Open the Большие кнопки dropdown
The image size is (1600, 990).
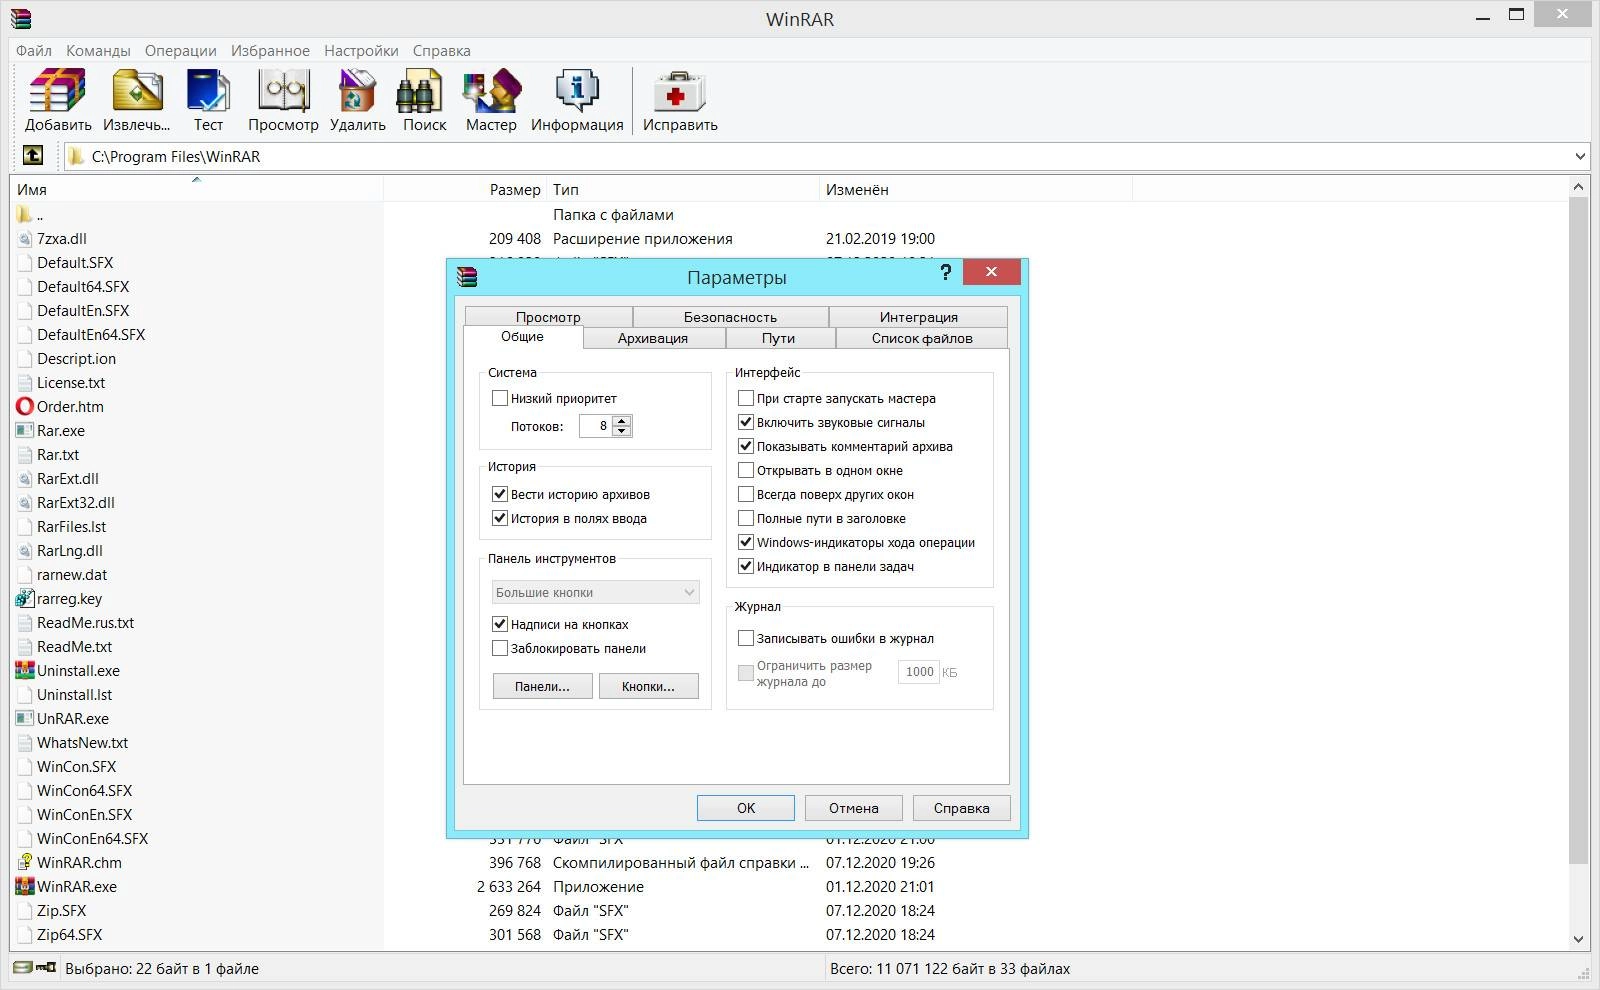tap(595, 592)
